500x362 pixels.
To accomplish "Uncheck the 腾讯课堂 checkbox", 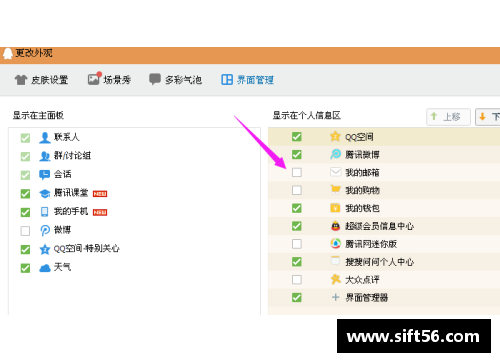I will pyautogui.click(x=25, y=194).
